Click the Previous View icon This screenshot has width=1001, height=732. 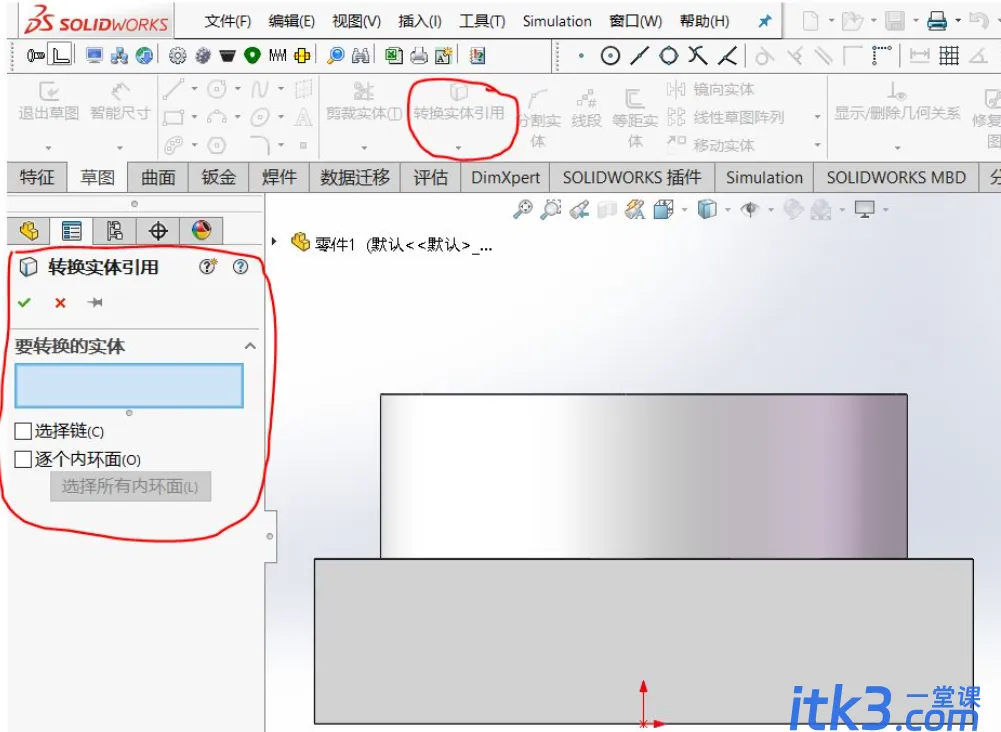pos(579,209)
